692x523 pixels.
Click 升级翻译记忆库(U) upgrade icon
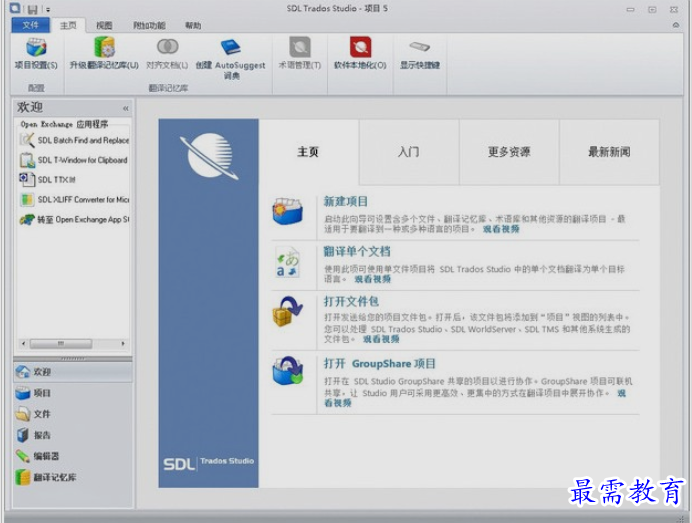[104, 47]
